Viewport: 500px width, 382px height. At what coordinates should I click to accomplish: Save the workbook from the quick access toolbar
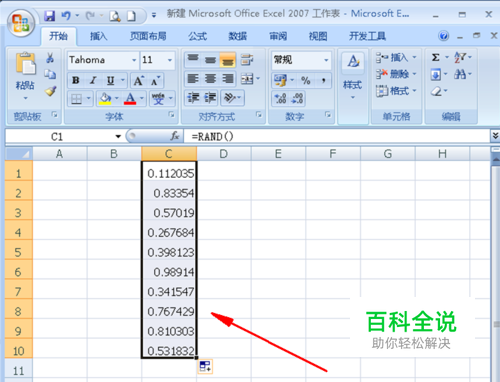pyautogui.click(x=50, y=15)
